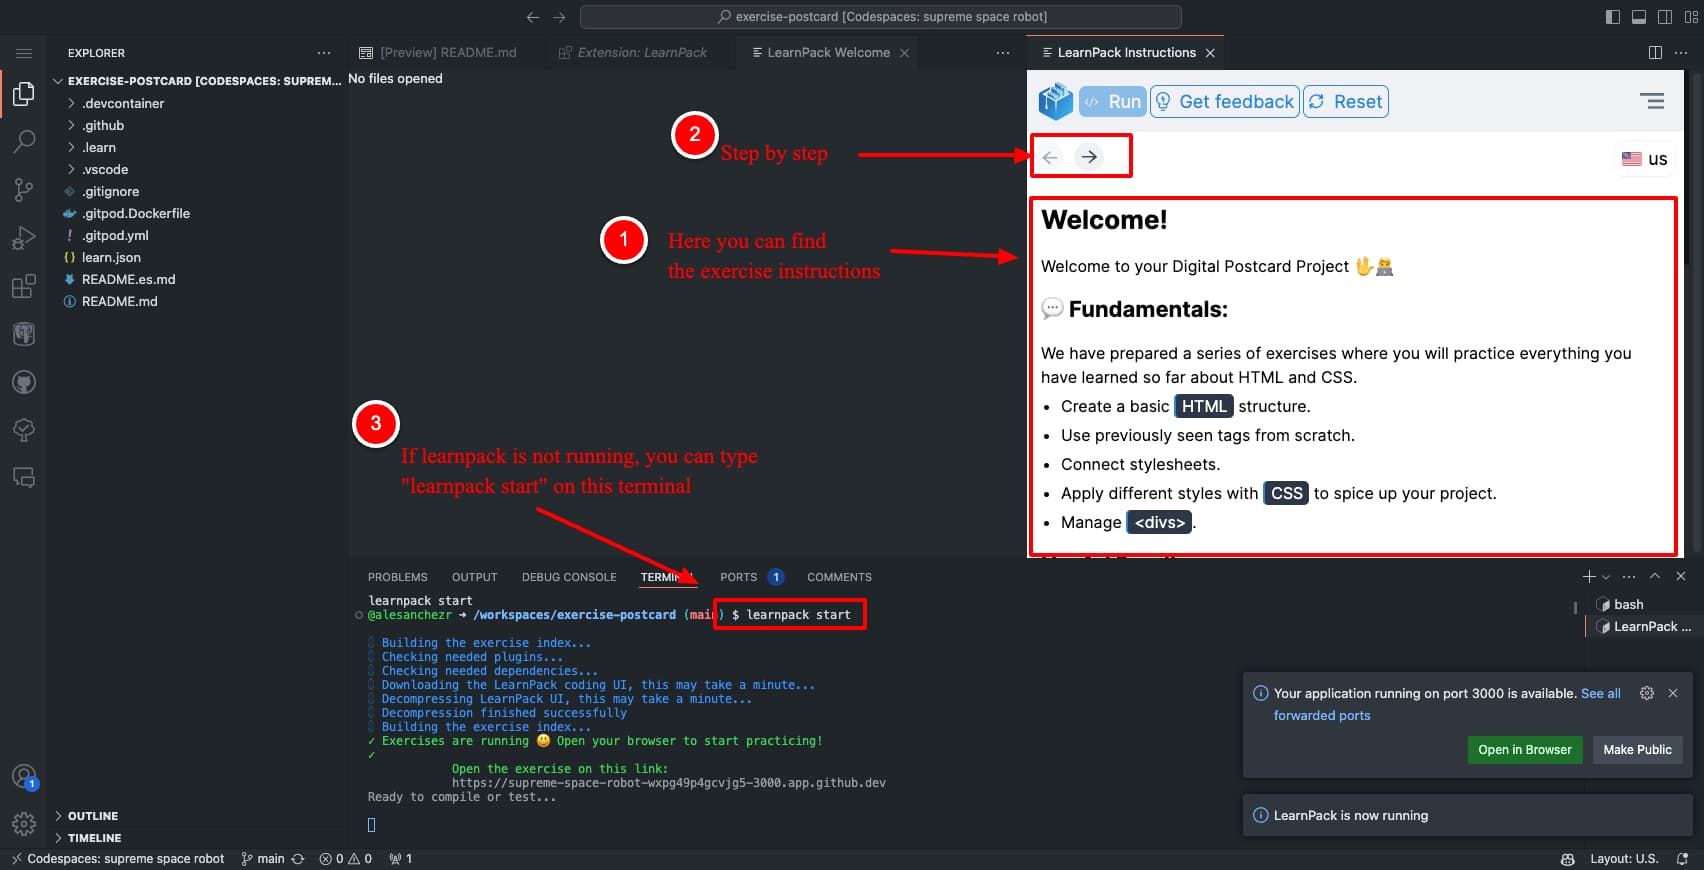The image size is (1704, 870).
Task: Open LearnPack hamburger menu
Action: (1652, 101)
